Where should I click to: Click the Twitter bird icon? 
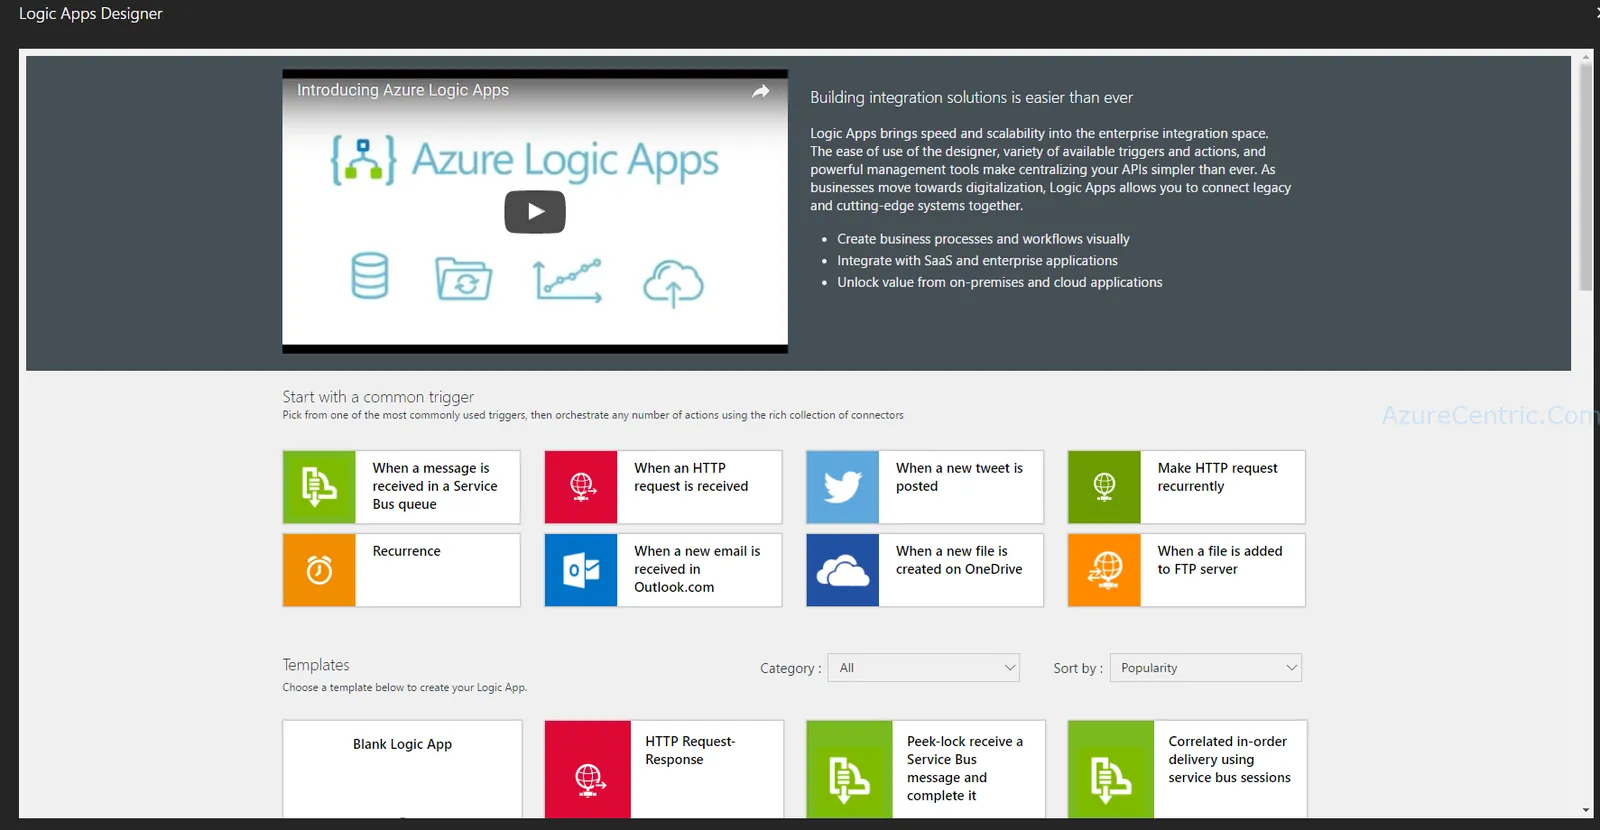[x=843, y=487]
